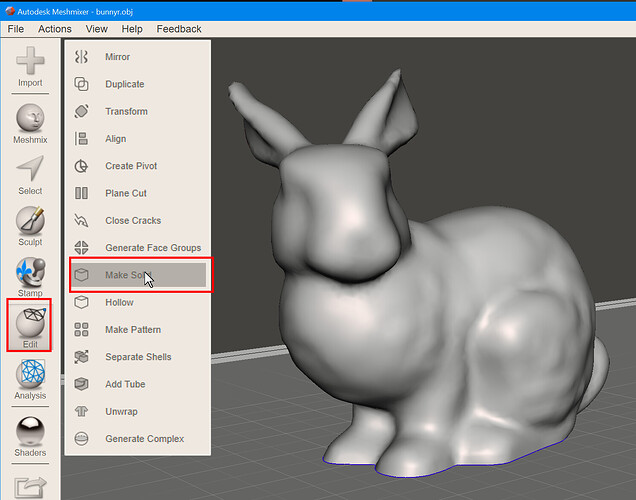The width and height of the screenshot is (636, 500).
Task: Click the Import plus icon
Action: (30, 61)
